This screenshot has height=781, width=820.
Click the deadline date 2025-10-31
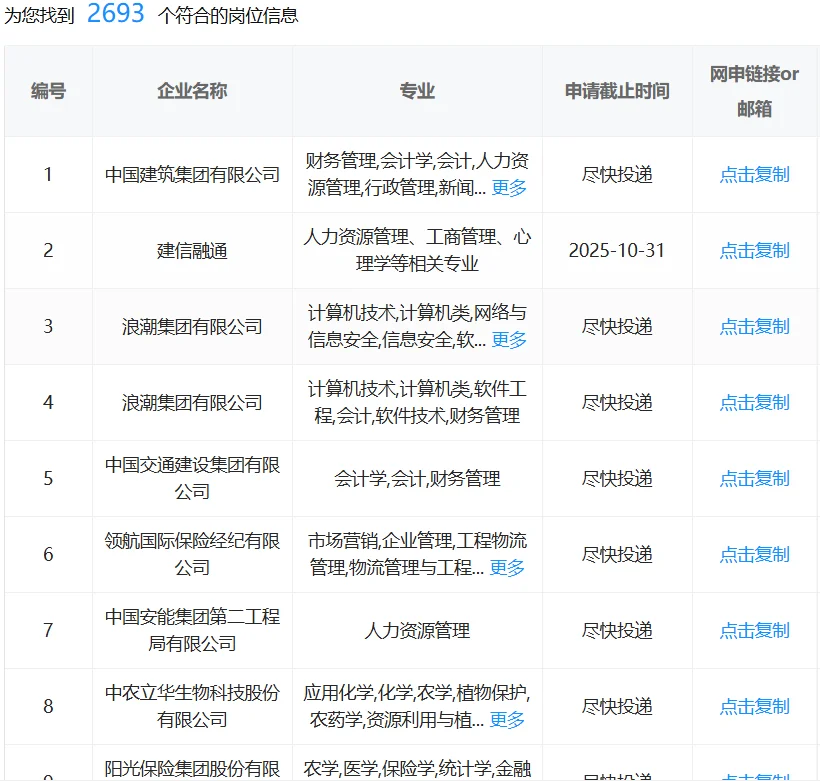click(617, 251)
